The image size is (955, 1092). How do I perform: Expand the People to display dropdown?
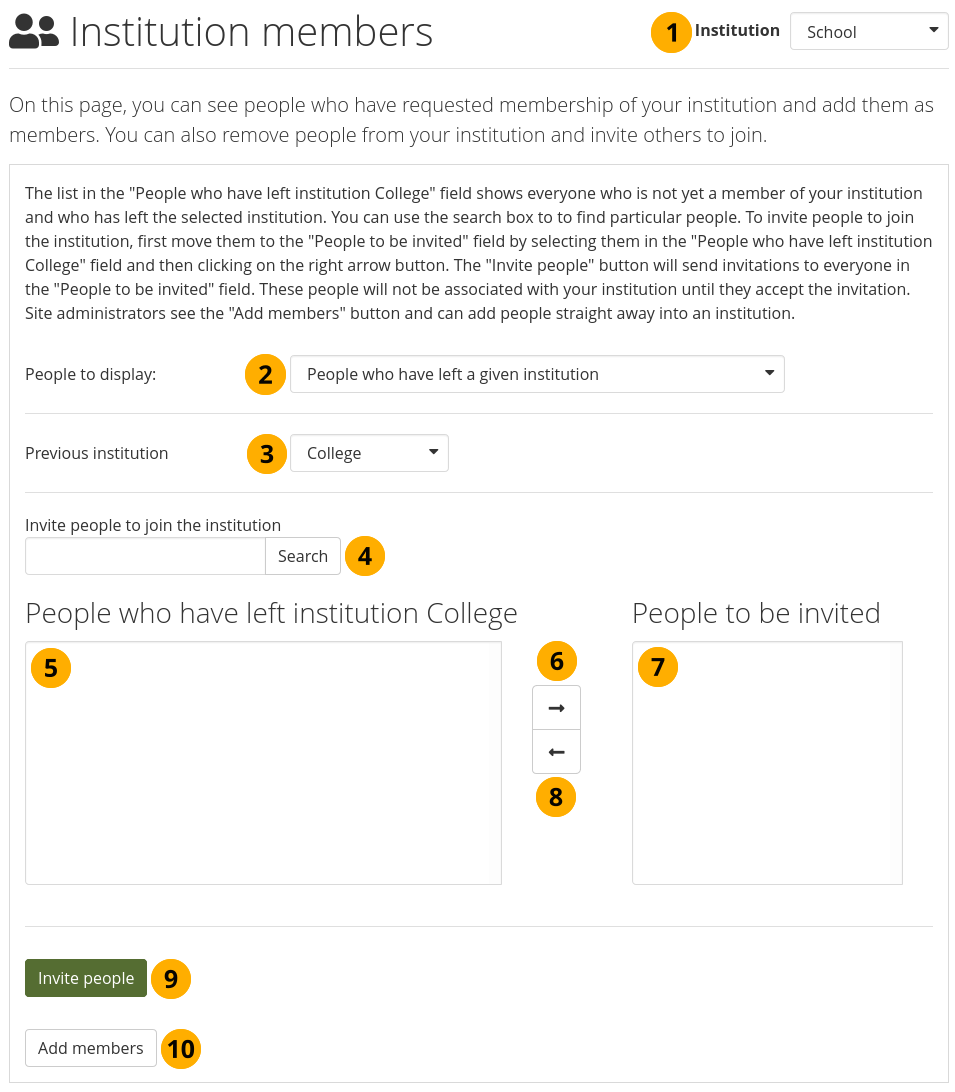(537, 374)
